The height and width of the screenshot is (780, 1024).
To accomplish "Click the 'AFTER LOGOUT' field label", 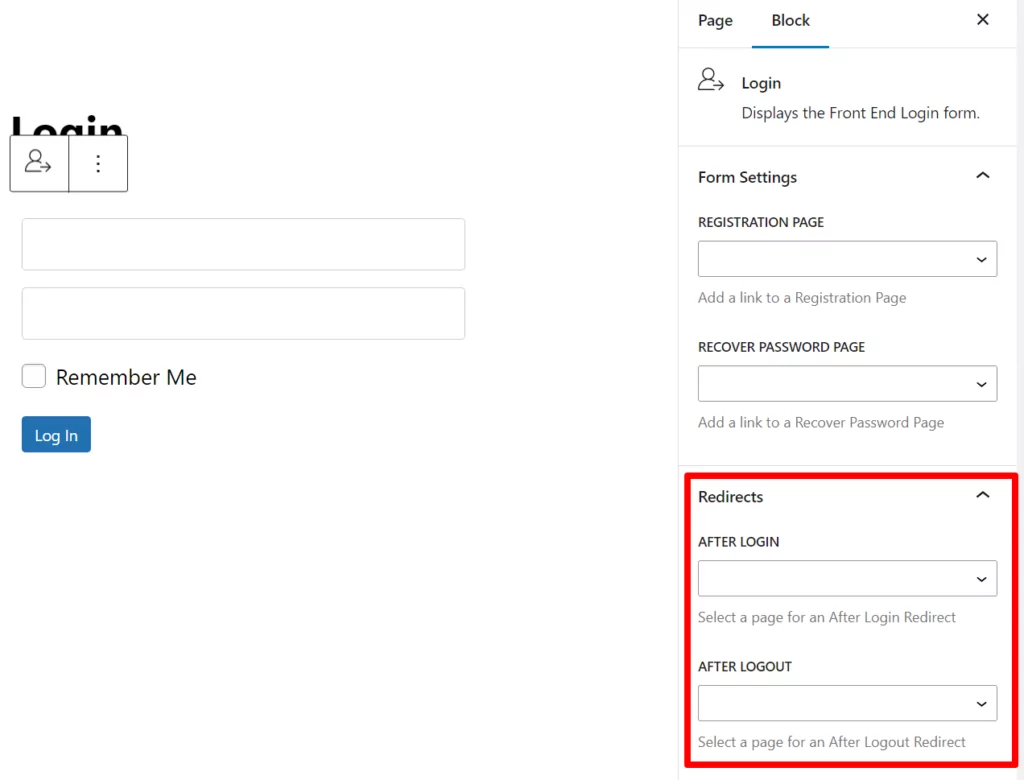I will tap(744, 666).
